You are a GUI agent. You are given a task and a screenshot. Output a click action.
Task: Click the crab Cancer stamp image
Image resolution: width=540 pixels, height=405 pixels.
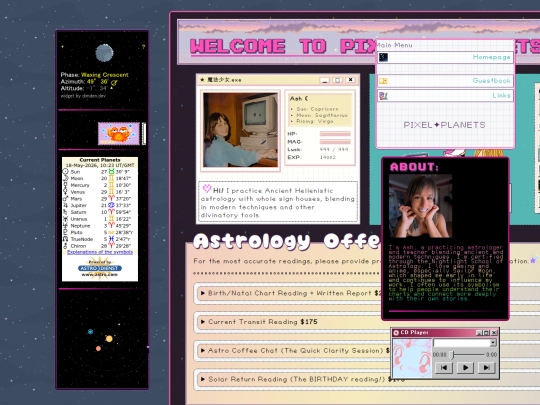click(x=119, y=134)
